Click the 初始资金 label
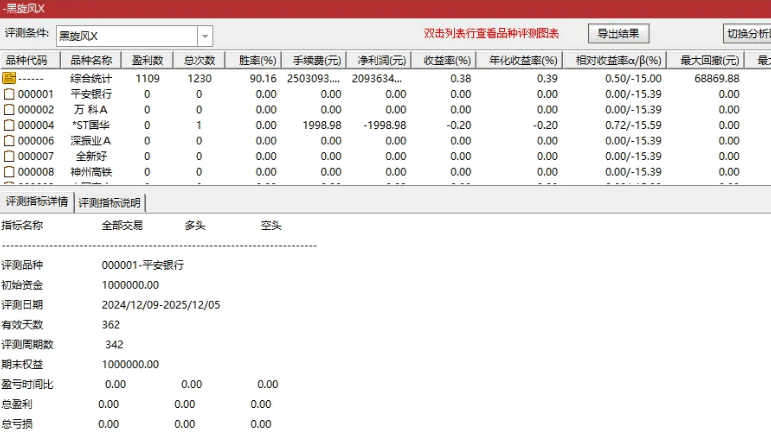This screenshot has width=771, height=436. tap(22, 285)
